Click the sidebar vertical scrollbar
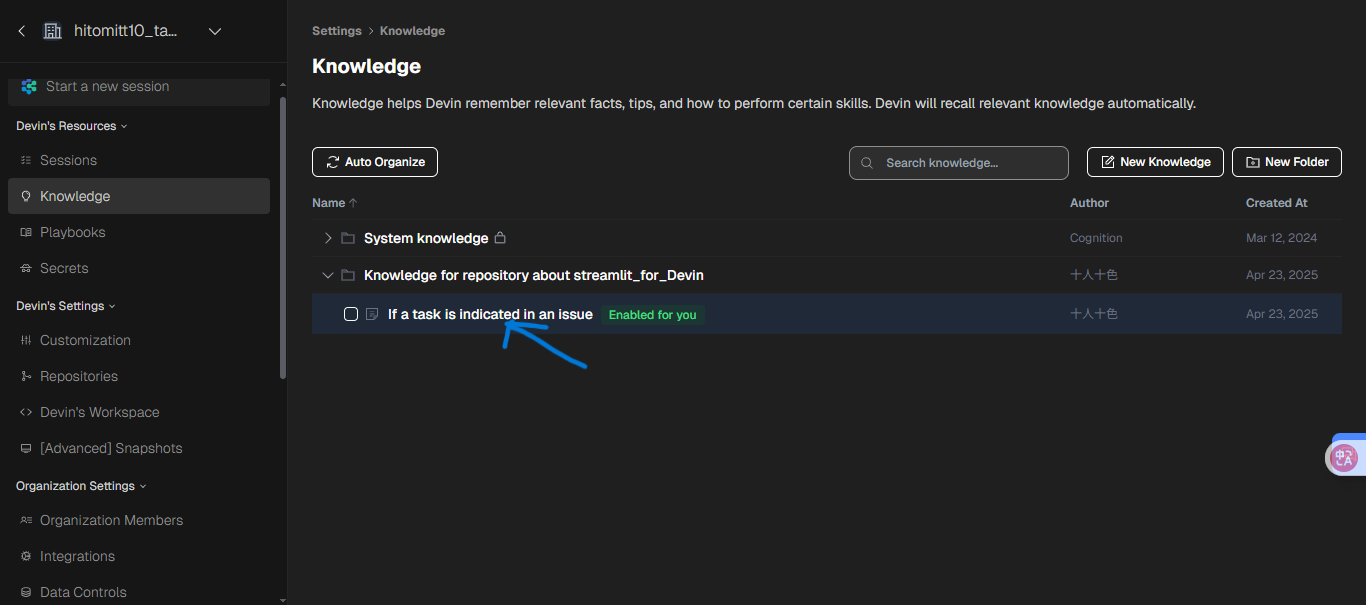The image size is (1366, 605). click(283, 238)
